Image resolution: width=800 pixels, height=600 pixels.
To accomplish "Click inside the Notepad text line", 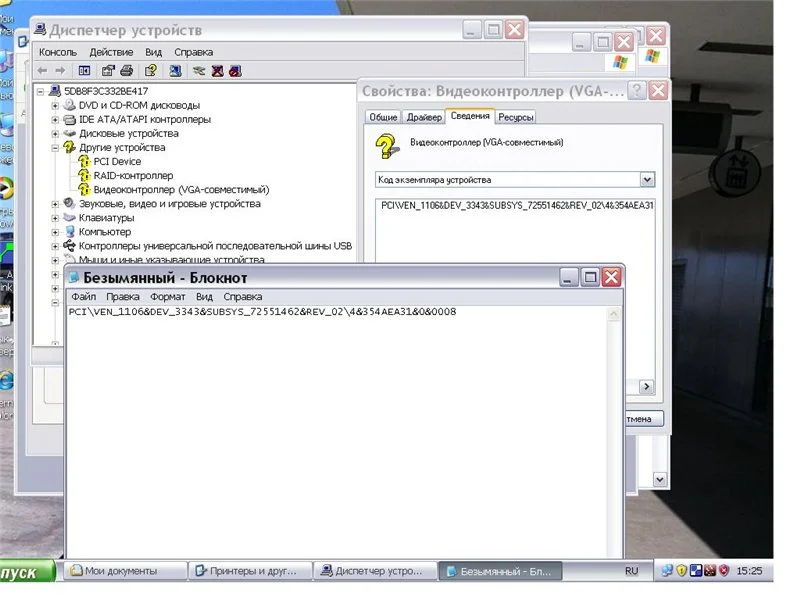I will pyautogui.click(x=262, y=312).
